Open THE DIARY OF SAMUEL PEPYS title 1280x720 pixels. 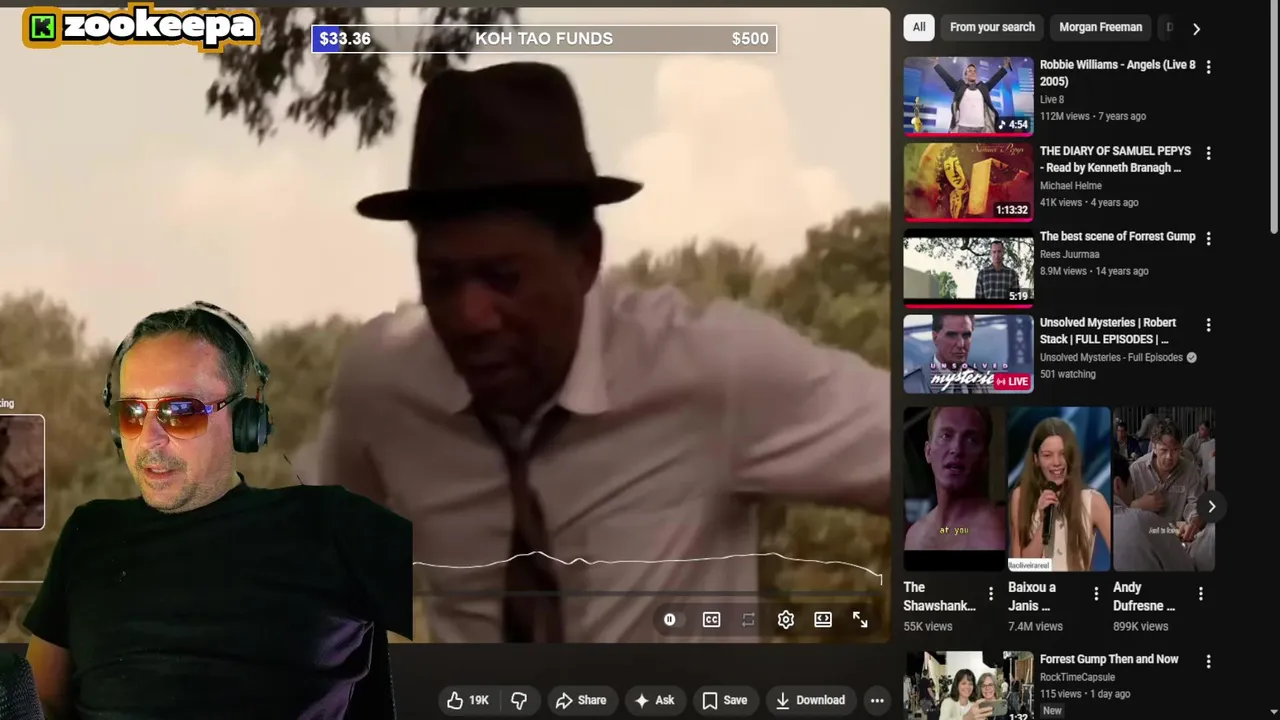1115,159
